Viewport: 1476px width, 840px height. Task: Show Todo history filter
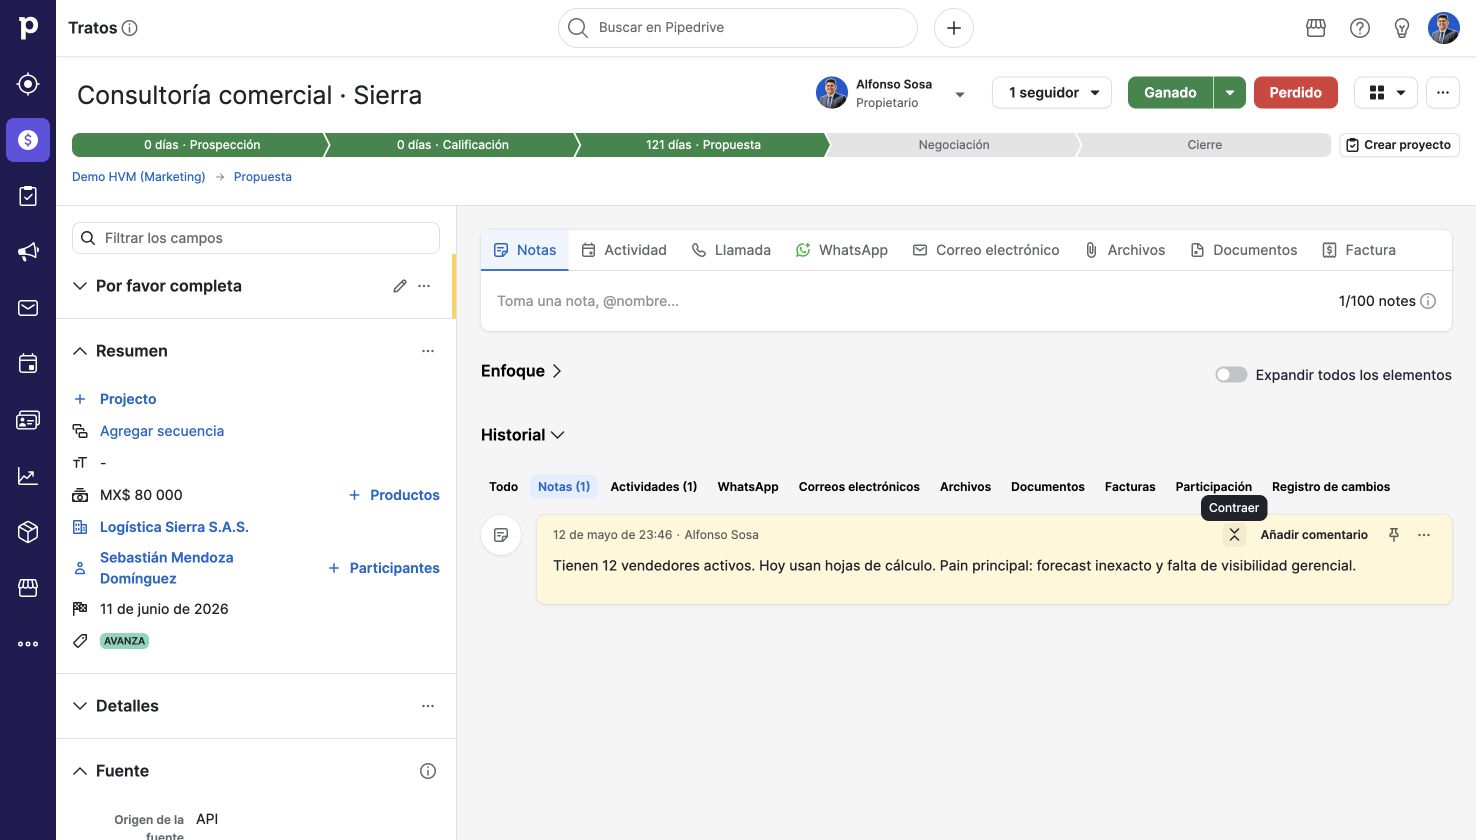503,487
